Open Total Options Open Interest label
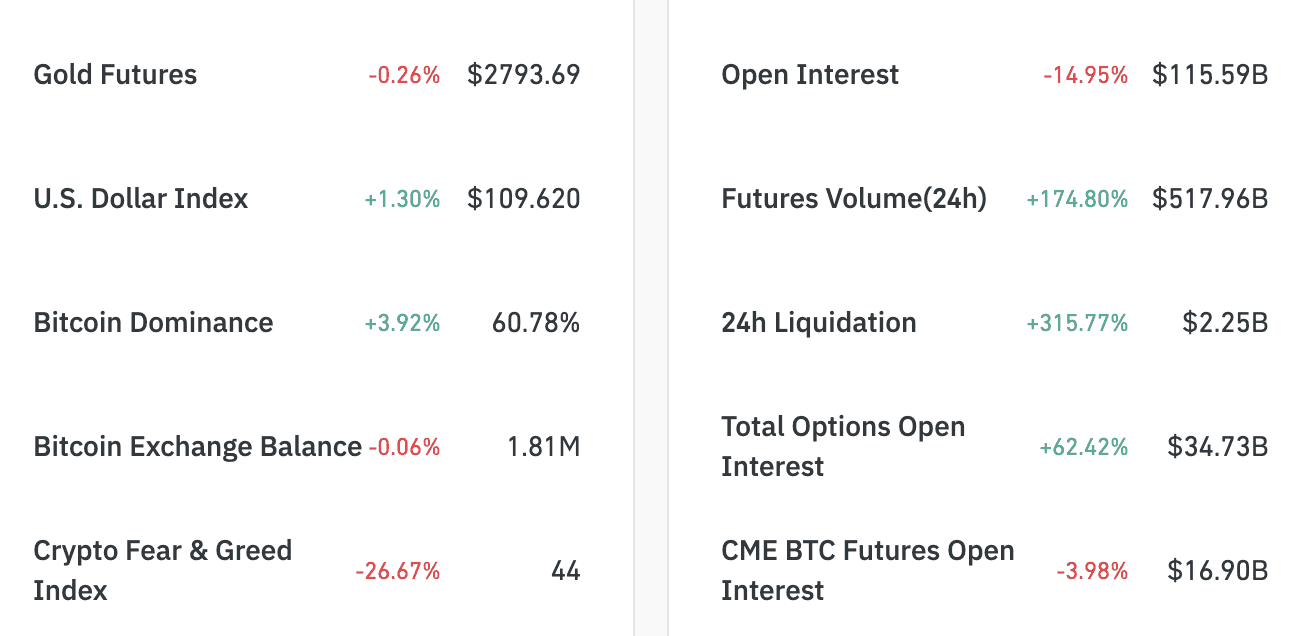This screenshot has width=1308, height=636. tap(842, 446)
